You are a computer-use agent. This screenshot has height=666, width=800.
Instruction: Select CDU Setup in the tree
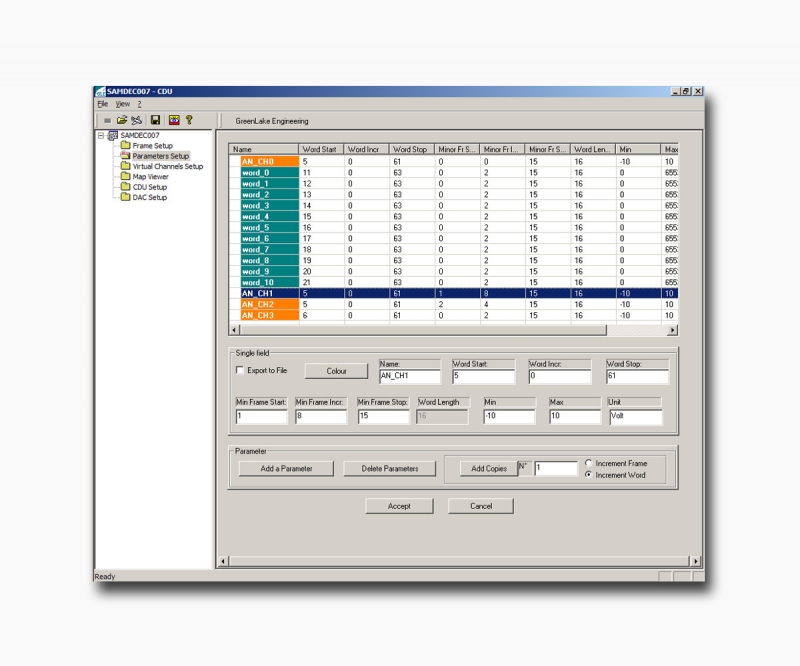[x=150, y=187]
